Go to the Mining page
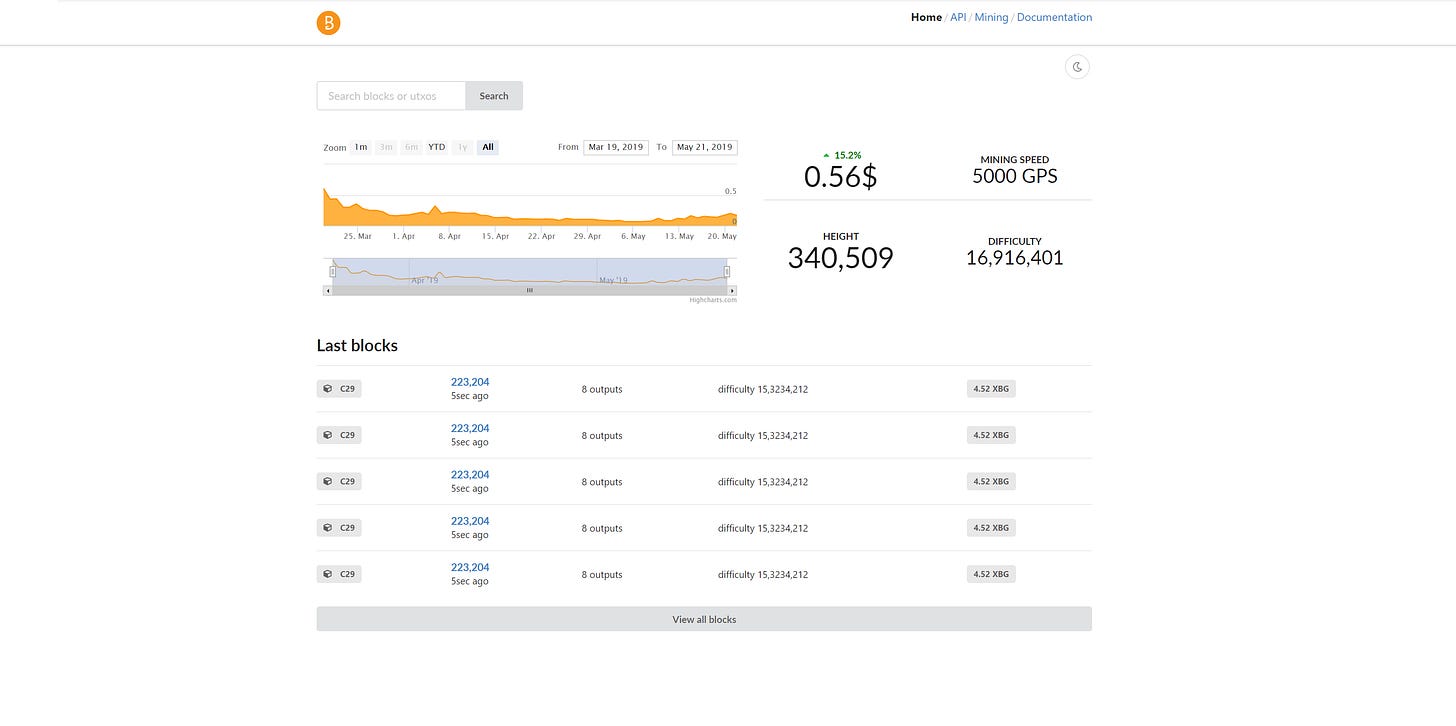The height and width of the screenshot is (726, 1456). pos(991,17)
